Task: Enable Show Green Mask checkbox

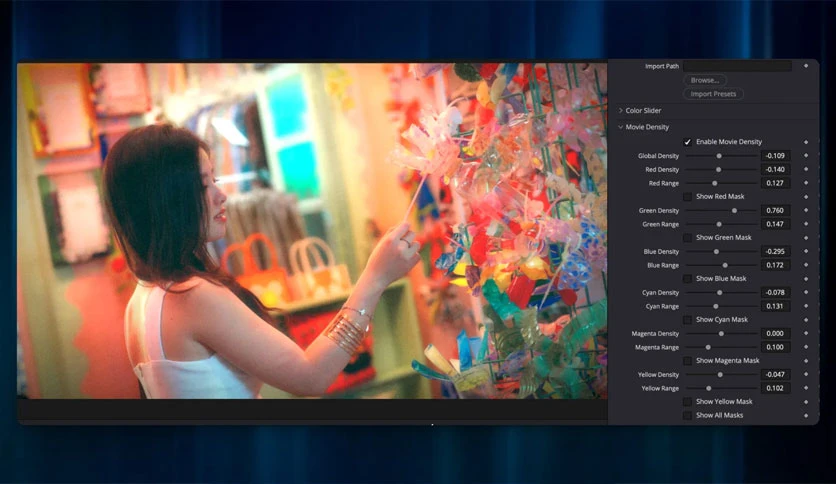Action: point(687,238)
